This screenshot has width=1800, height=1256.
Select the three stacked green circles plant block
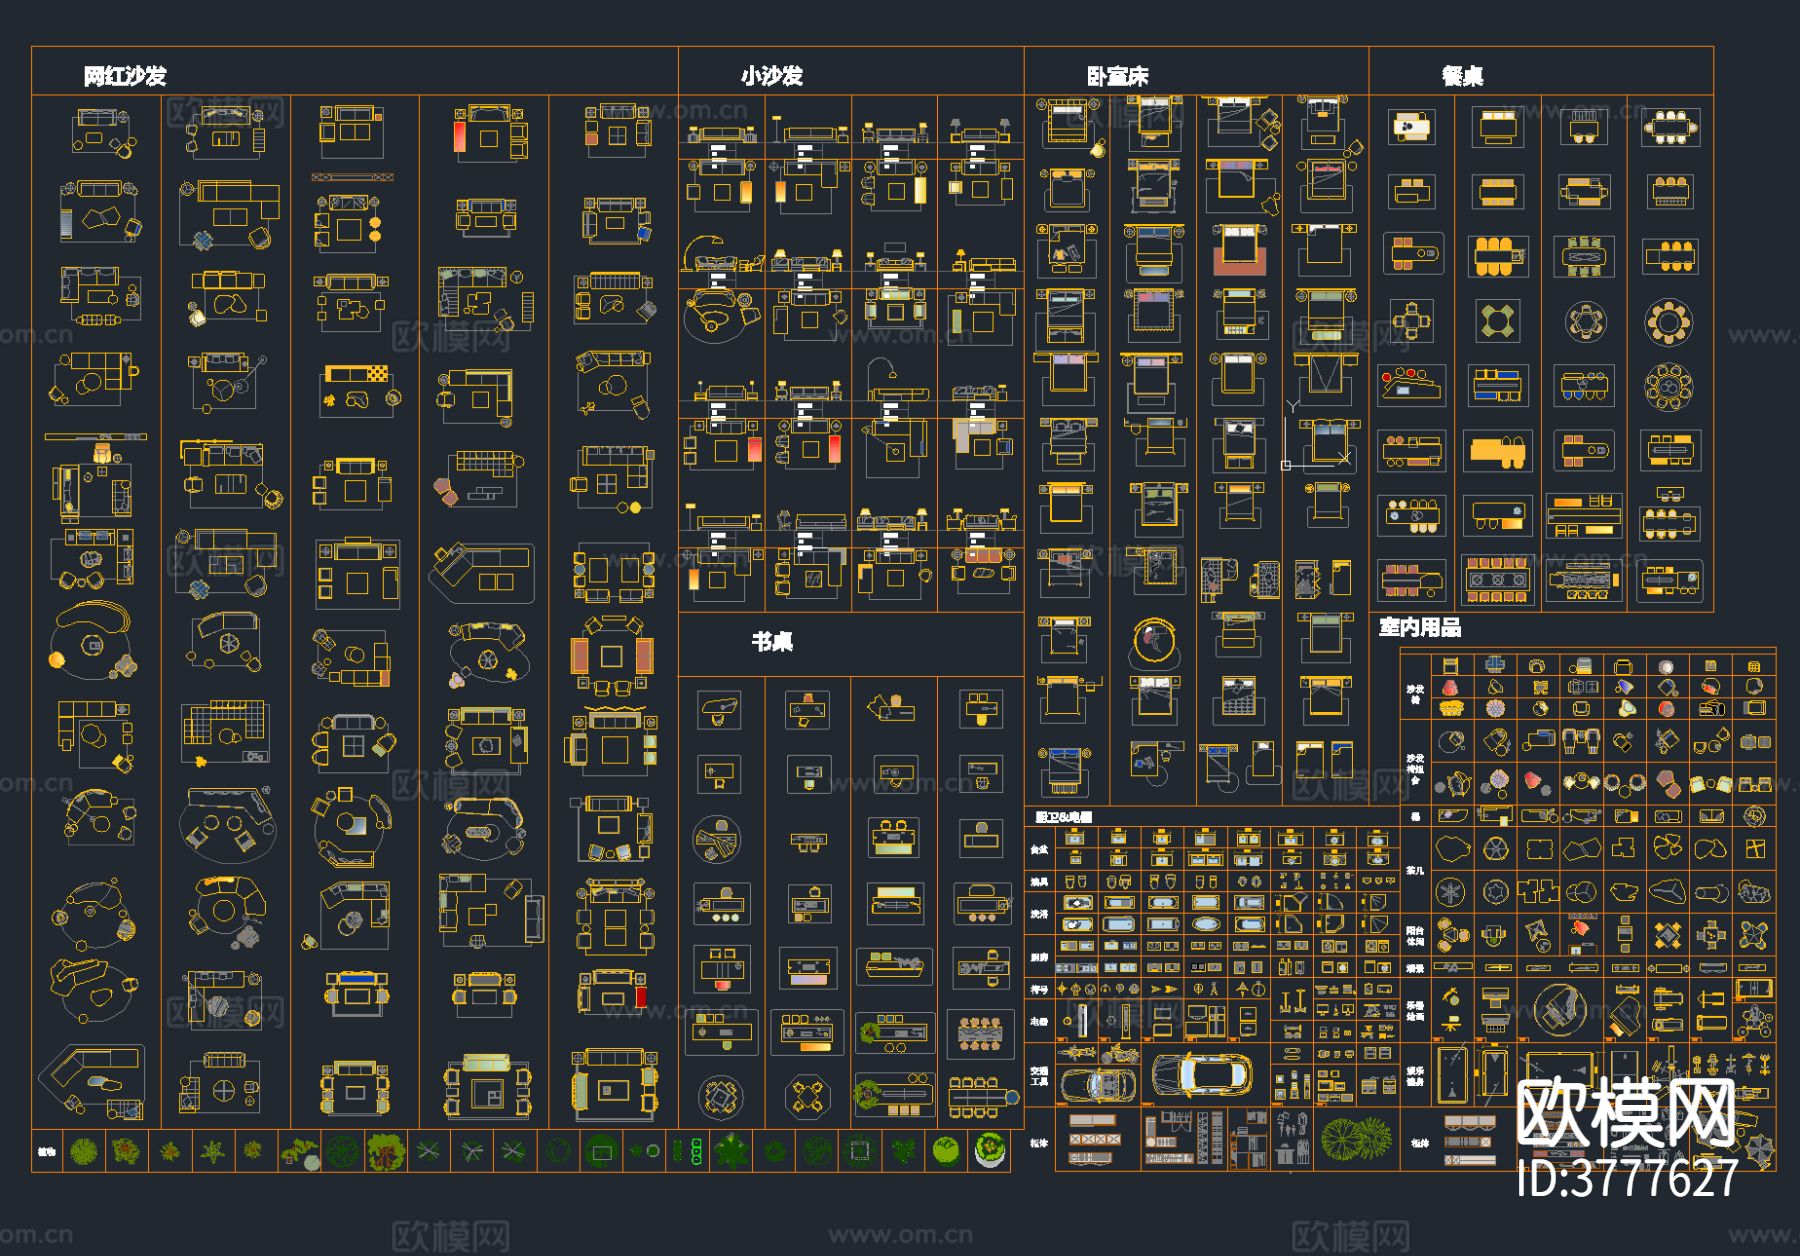point(696,1152)
